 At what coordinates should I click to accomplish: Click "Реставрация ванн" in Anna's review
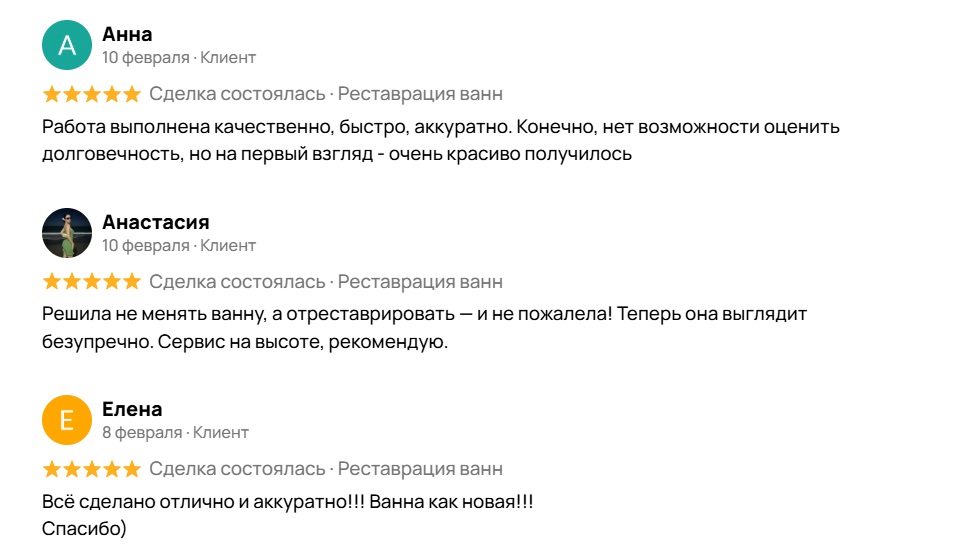point(420,95)
